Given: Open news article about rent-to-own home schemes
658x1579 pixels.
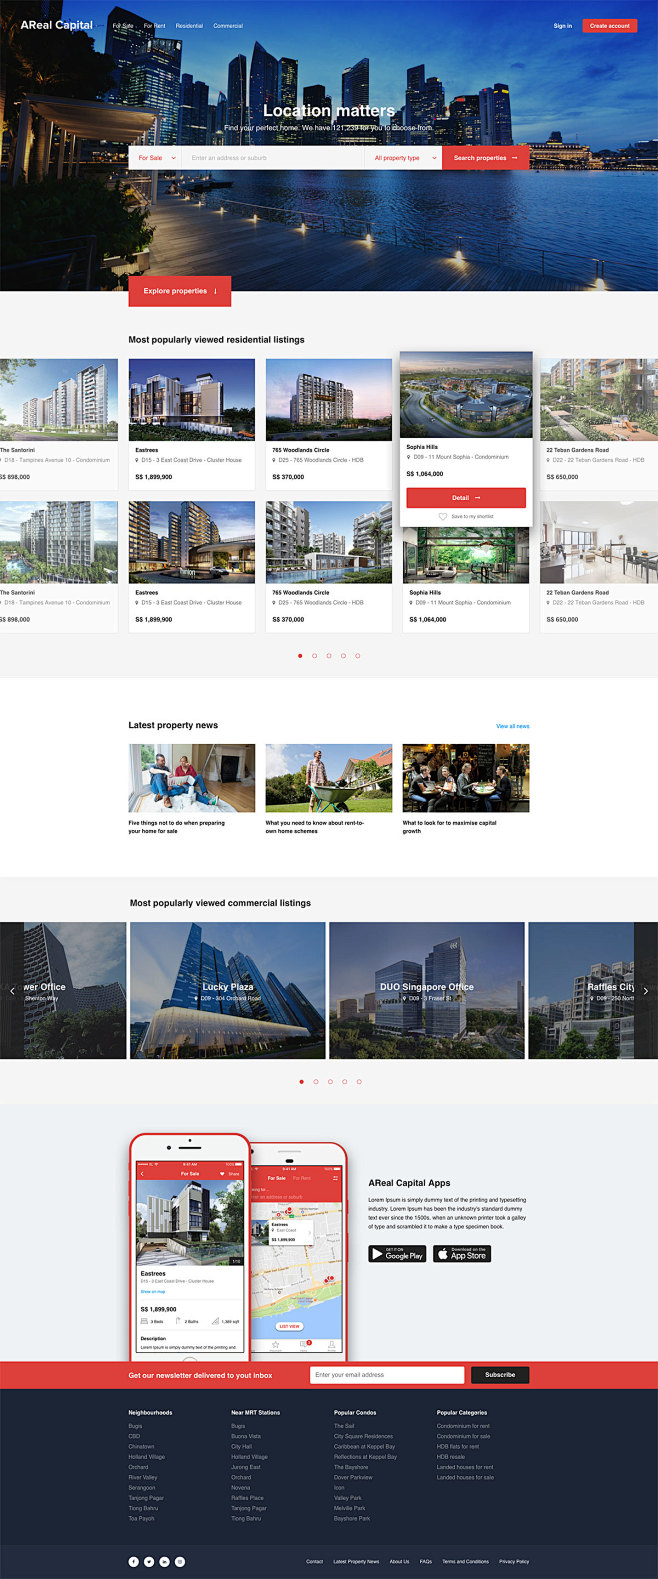Looking at the screenshot, I should coord(329,790).
